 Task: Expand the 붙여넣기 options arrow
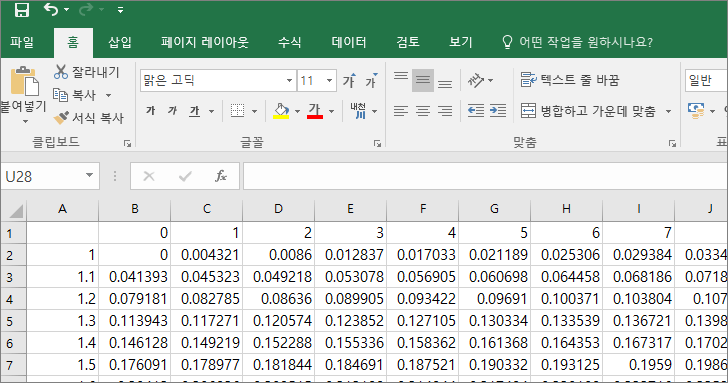25,122
